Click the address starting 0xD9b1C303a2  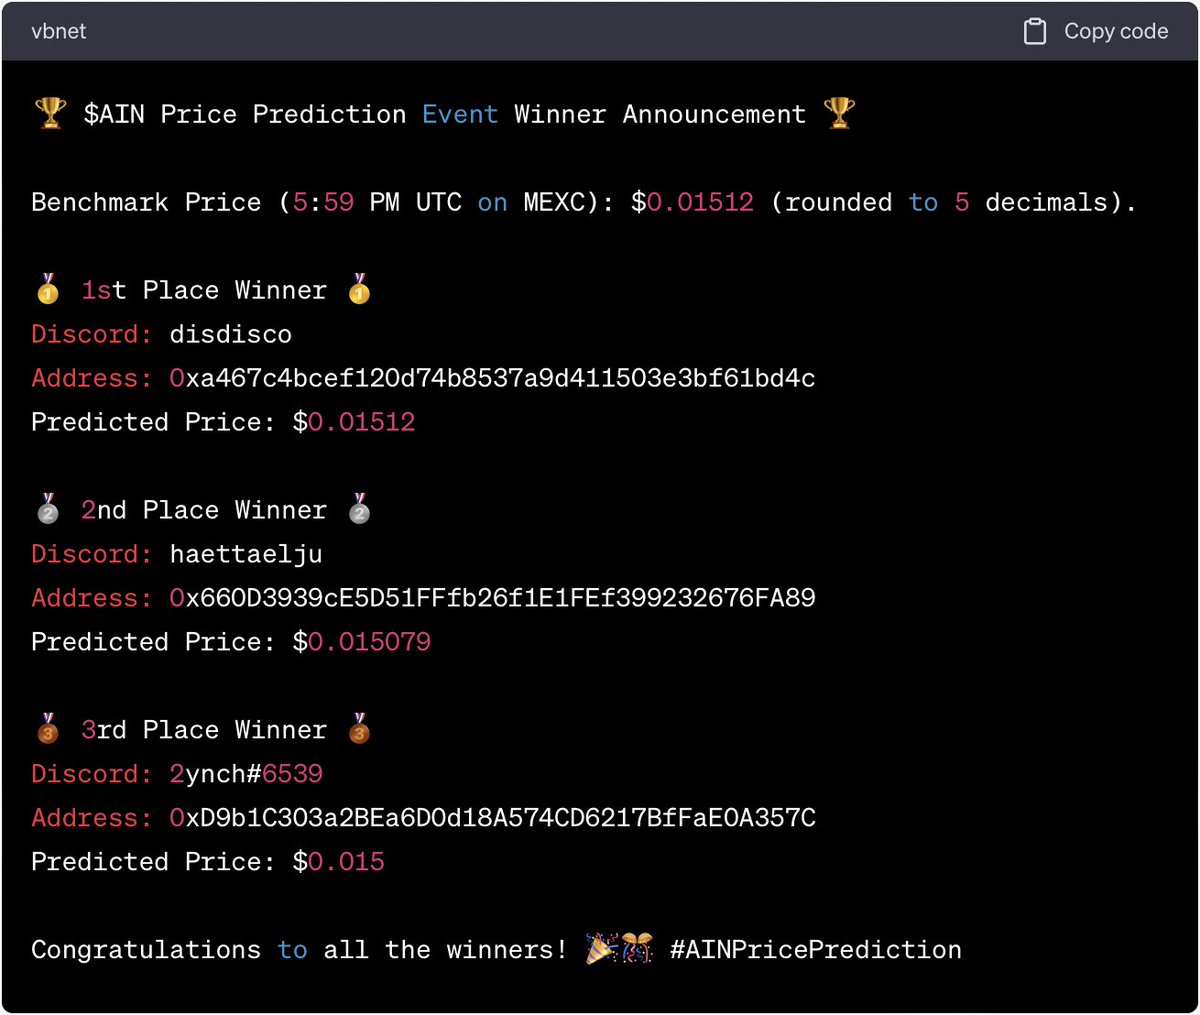pos(492,818)
